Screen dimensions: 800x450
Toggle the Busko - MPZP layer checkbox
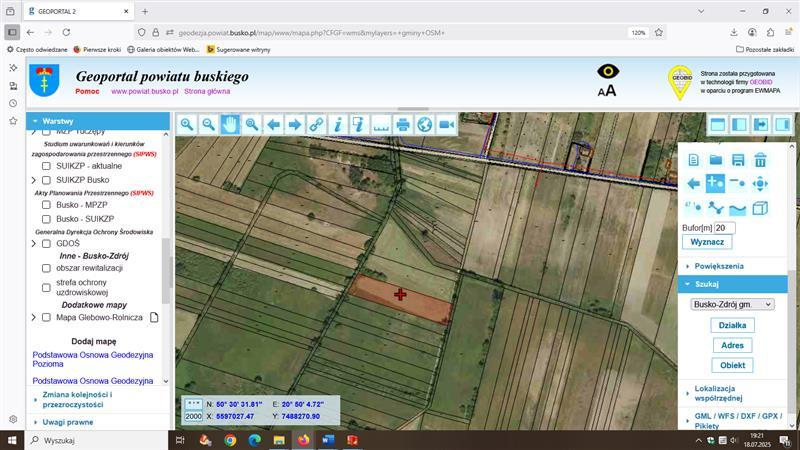46,205
